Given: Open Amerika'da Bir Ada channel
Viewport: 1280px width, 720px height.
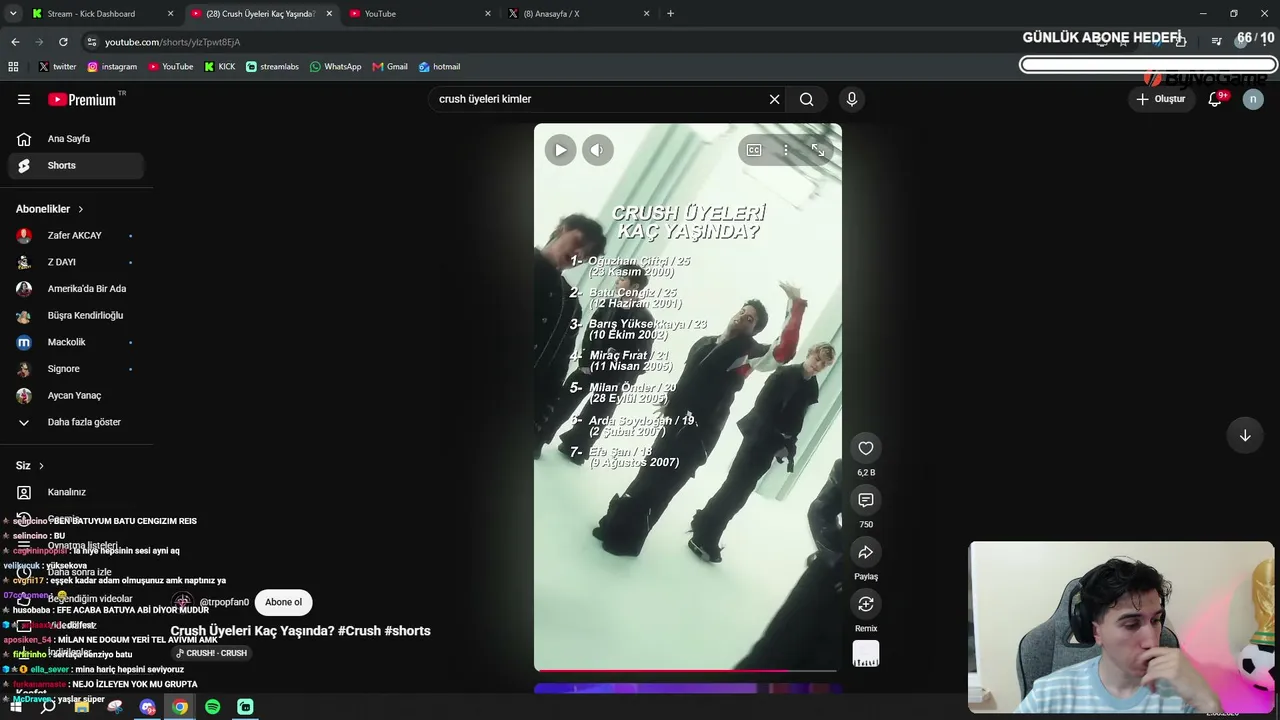Looking at the screenshot, I should click(76, 289).
